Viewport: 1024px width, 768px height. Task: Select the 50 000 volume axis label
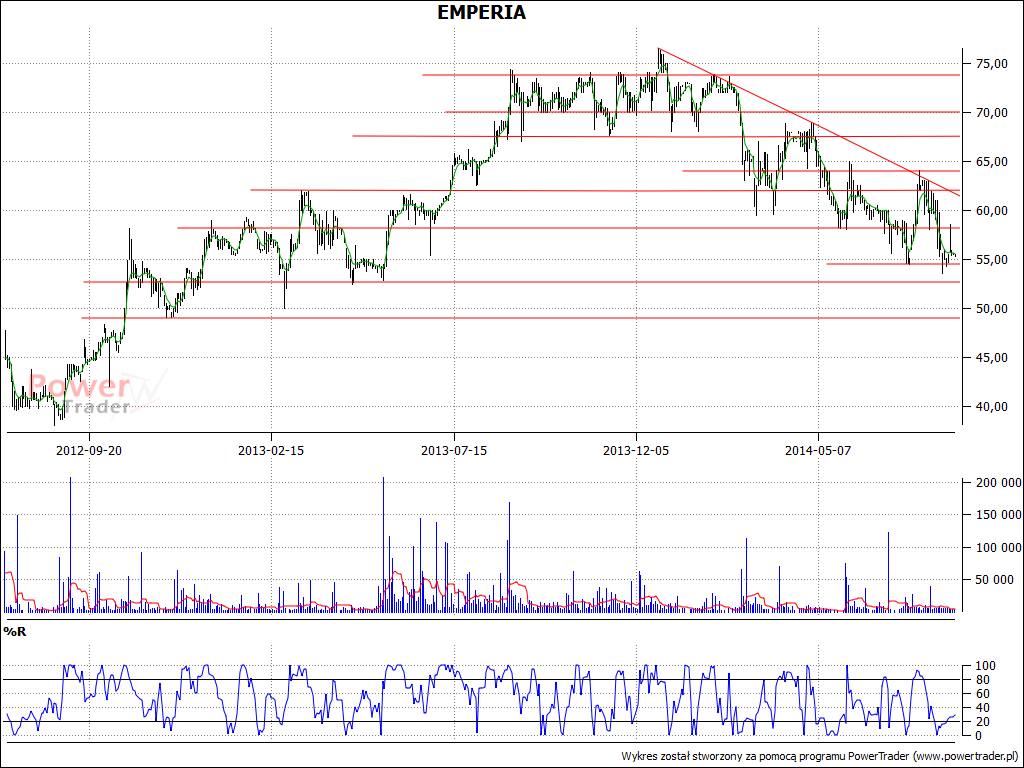pyautogui.click(x=995, y=580)
